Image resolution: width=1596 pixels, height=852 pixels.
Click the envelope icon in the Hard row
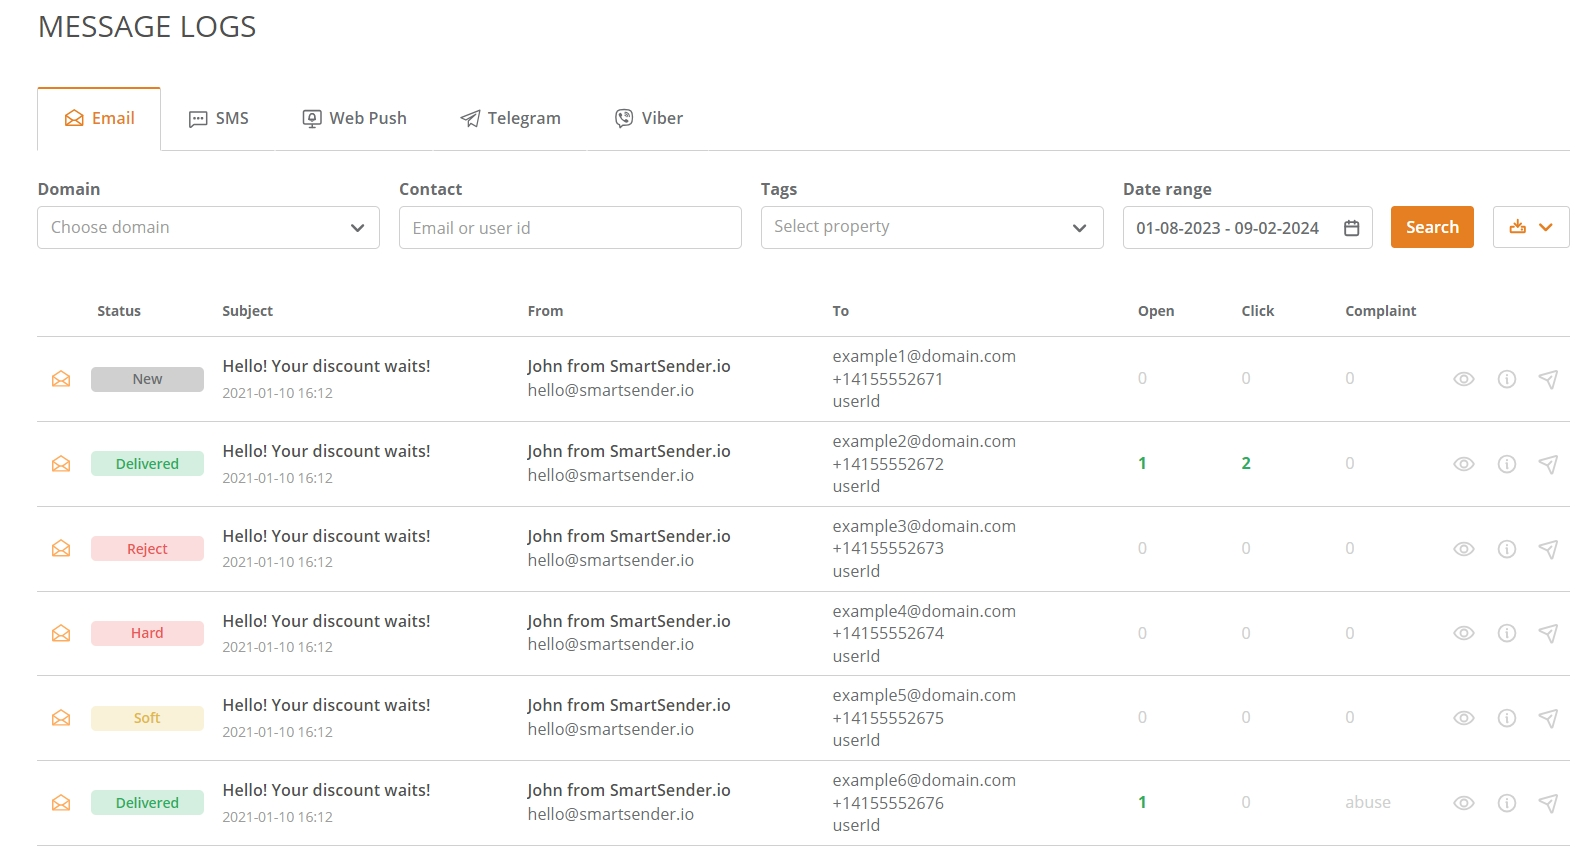click(x=61, y=633)
